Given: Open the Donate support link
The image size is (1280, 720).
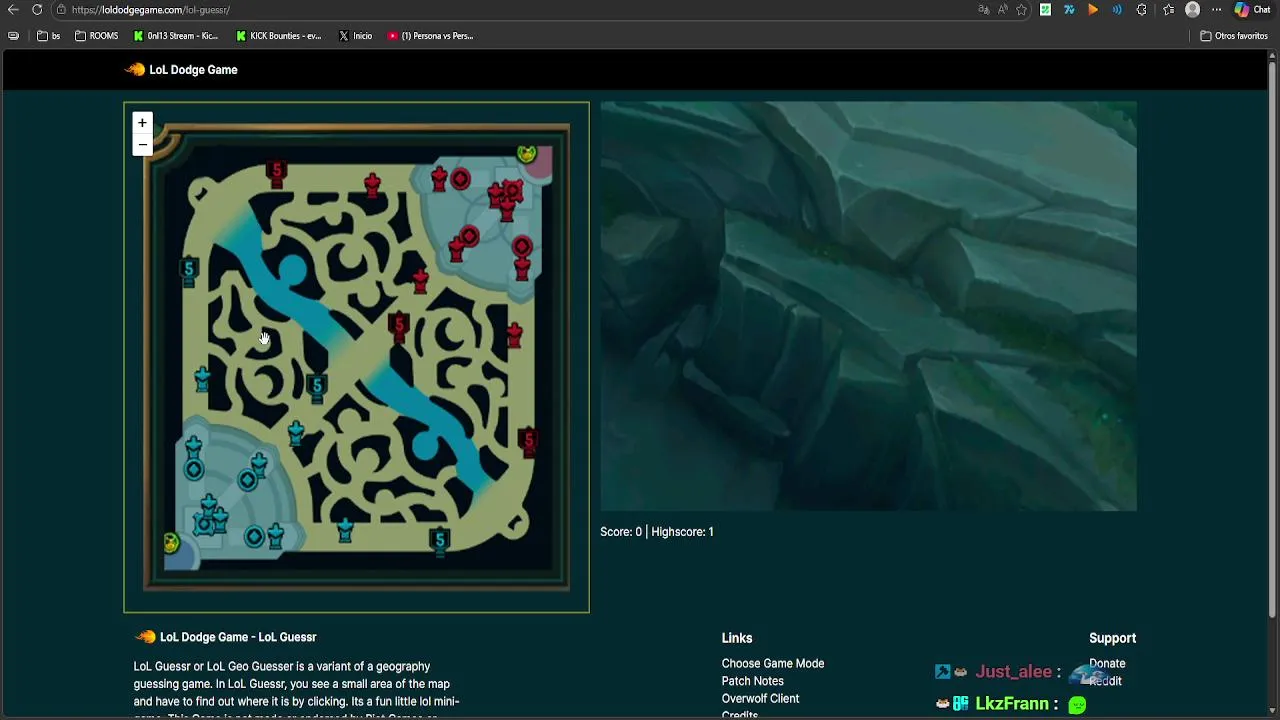Looking at the screenshot, I should point(1107,664).
